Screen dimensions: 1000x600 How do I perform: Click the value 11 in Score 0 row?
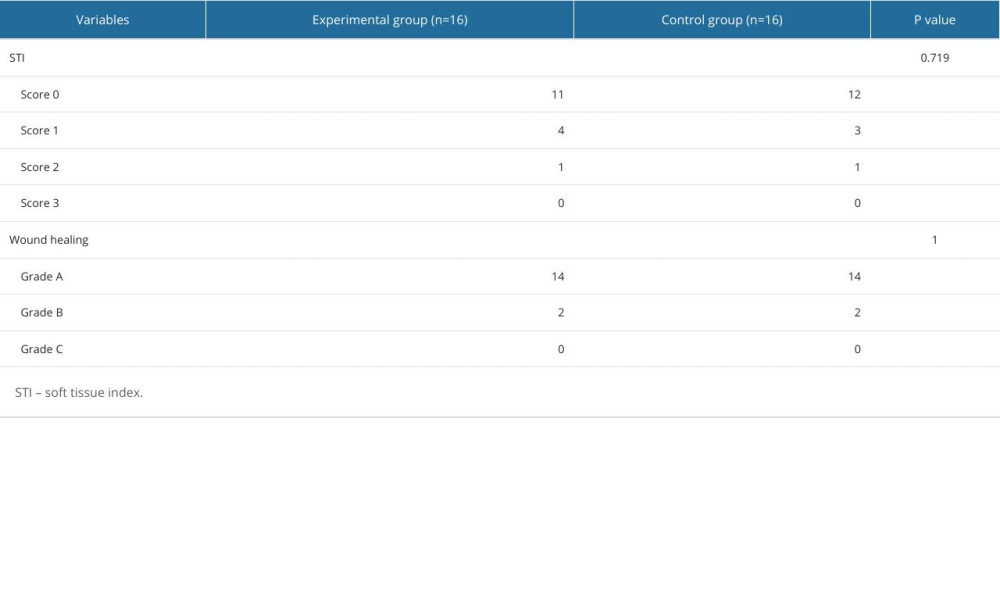click(x=557, y=94)
